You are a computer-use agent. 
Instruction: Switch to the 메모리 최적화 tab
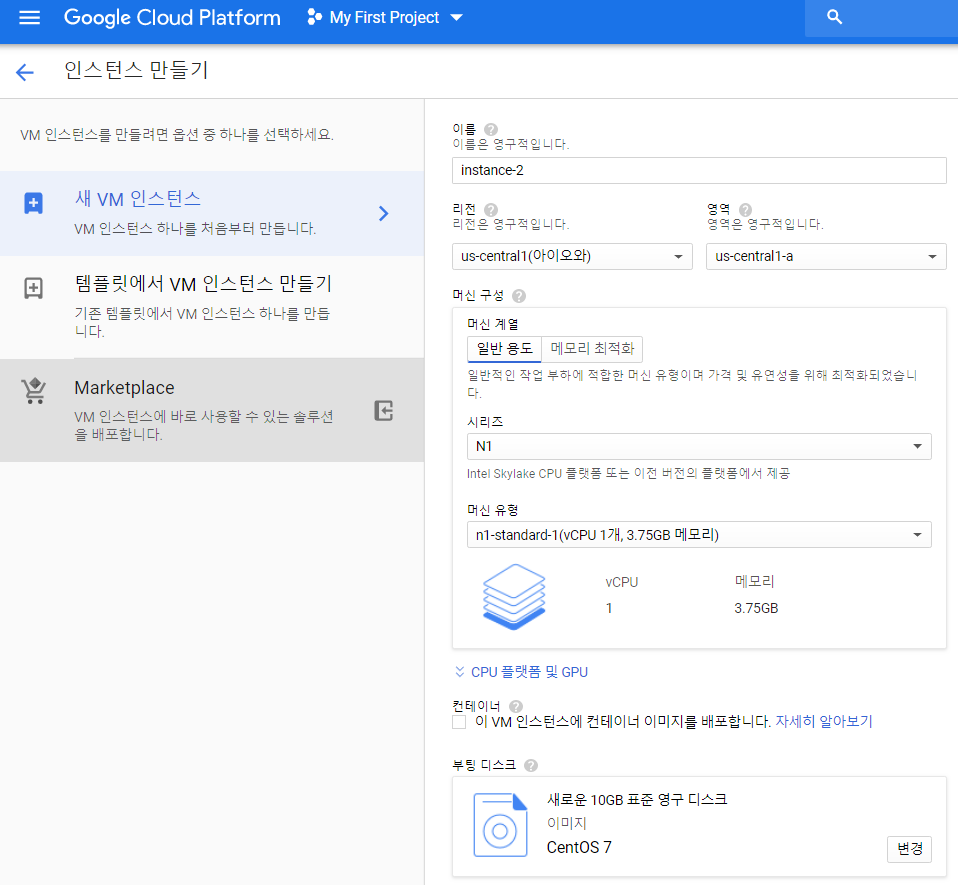click(x=592, y=349)
